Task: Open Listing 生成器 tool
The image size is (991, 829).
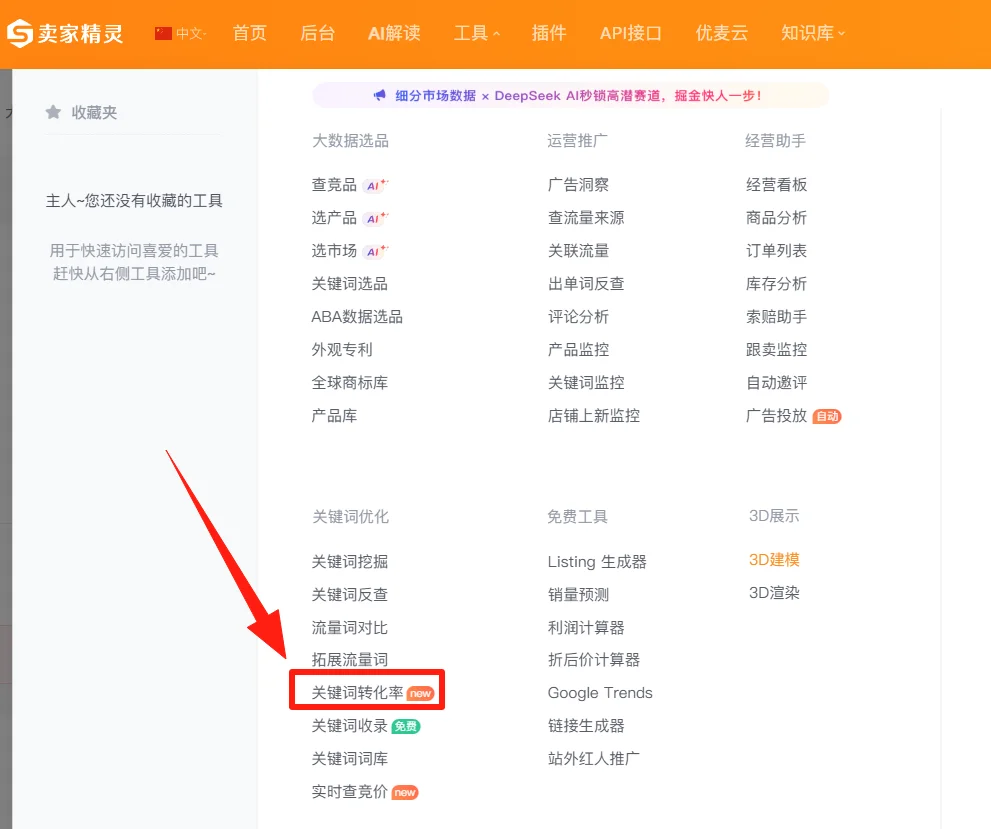Action: pos(597,561)
